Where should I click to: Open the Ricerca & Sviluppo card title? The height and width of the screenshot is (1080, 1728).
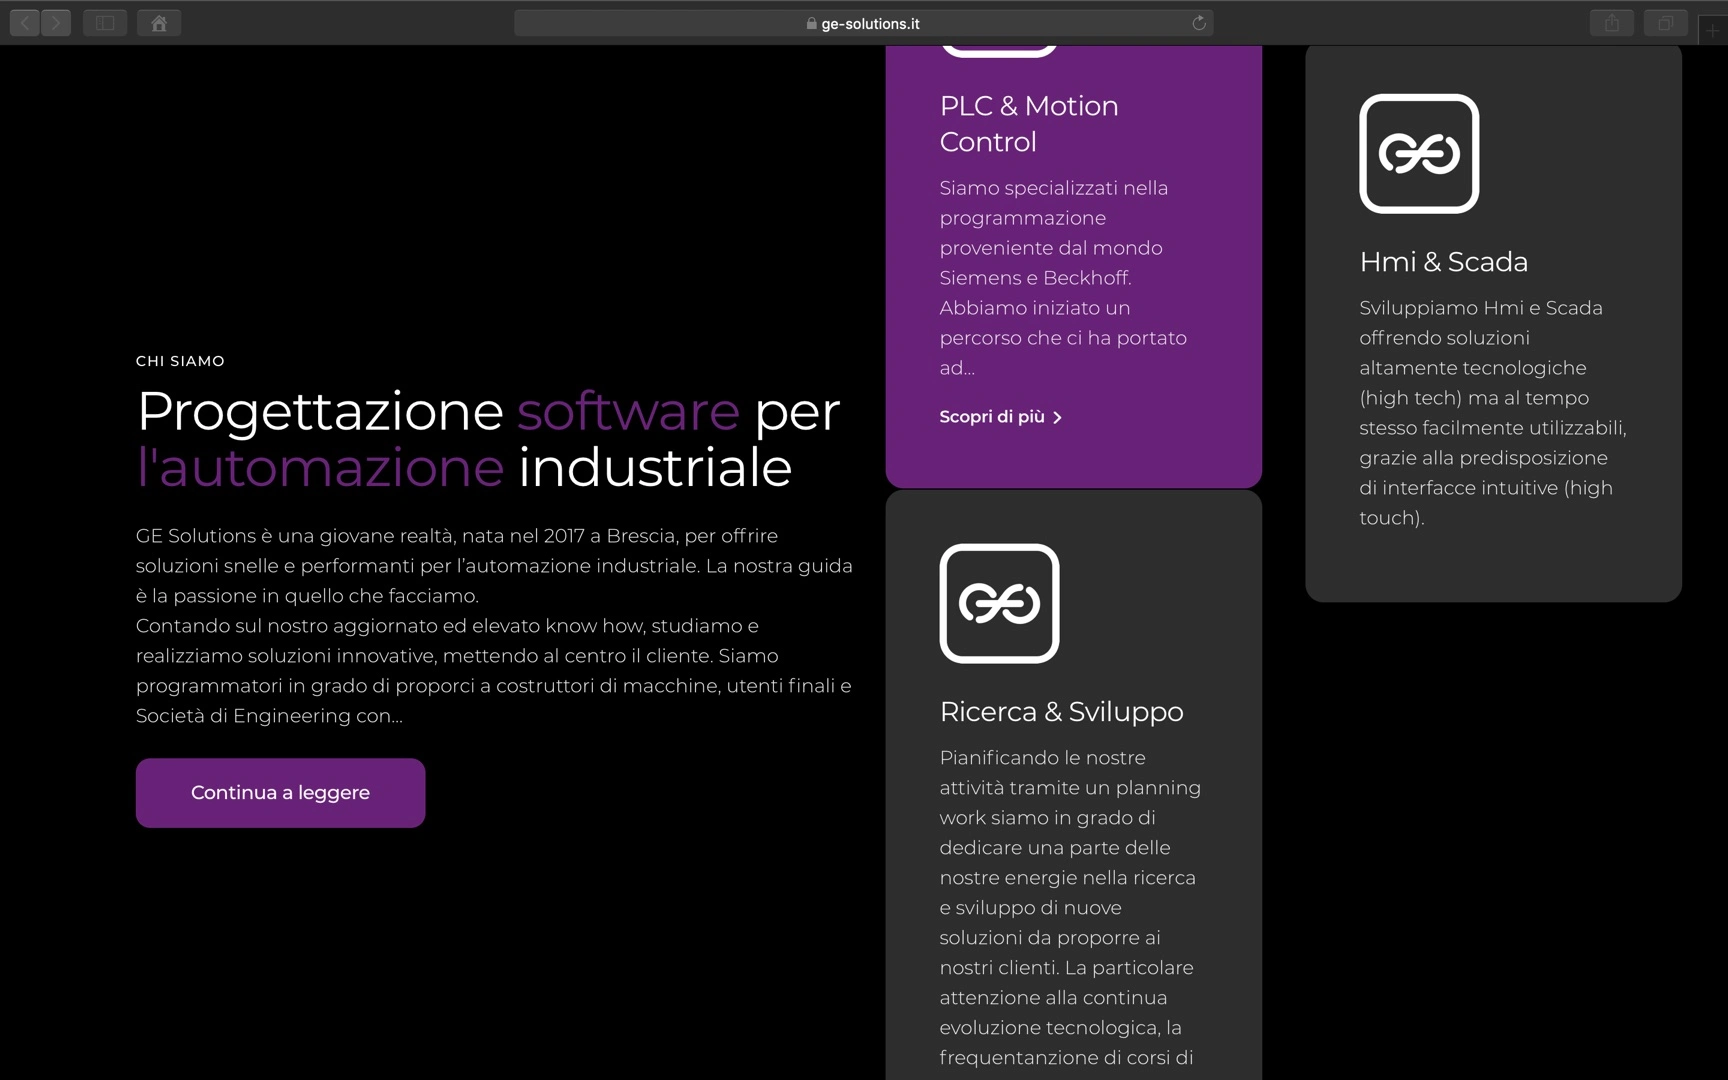coord(1061,712)
